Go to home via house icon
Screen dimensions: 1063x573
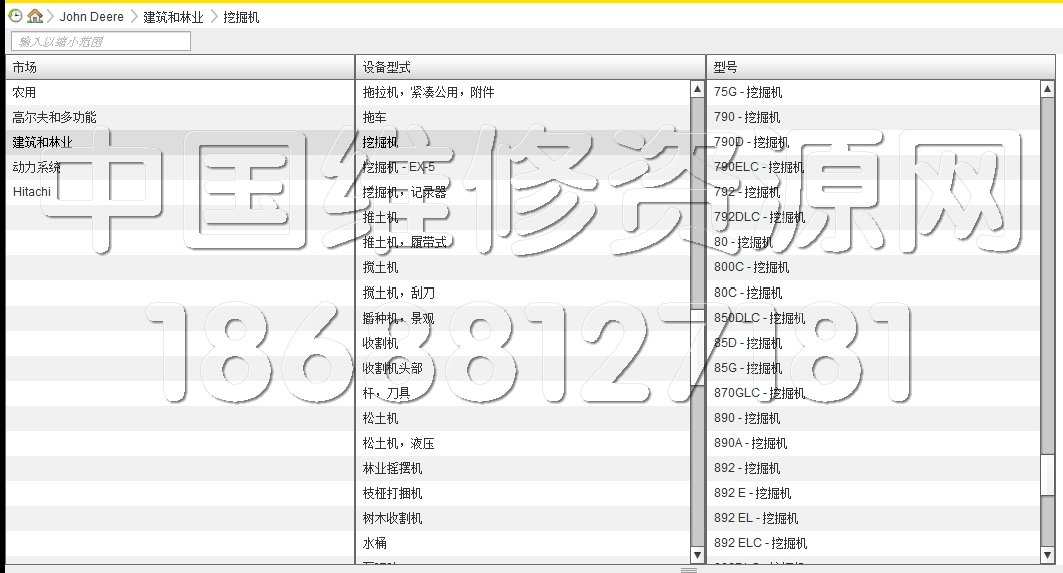tap(35, 16)
